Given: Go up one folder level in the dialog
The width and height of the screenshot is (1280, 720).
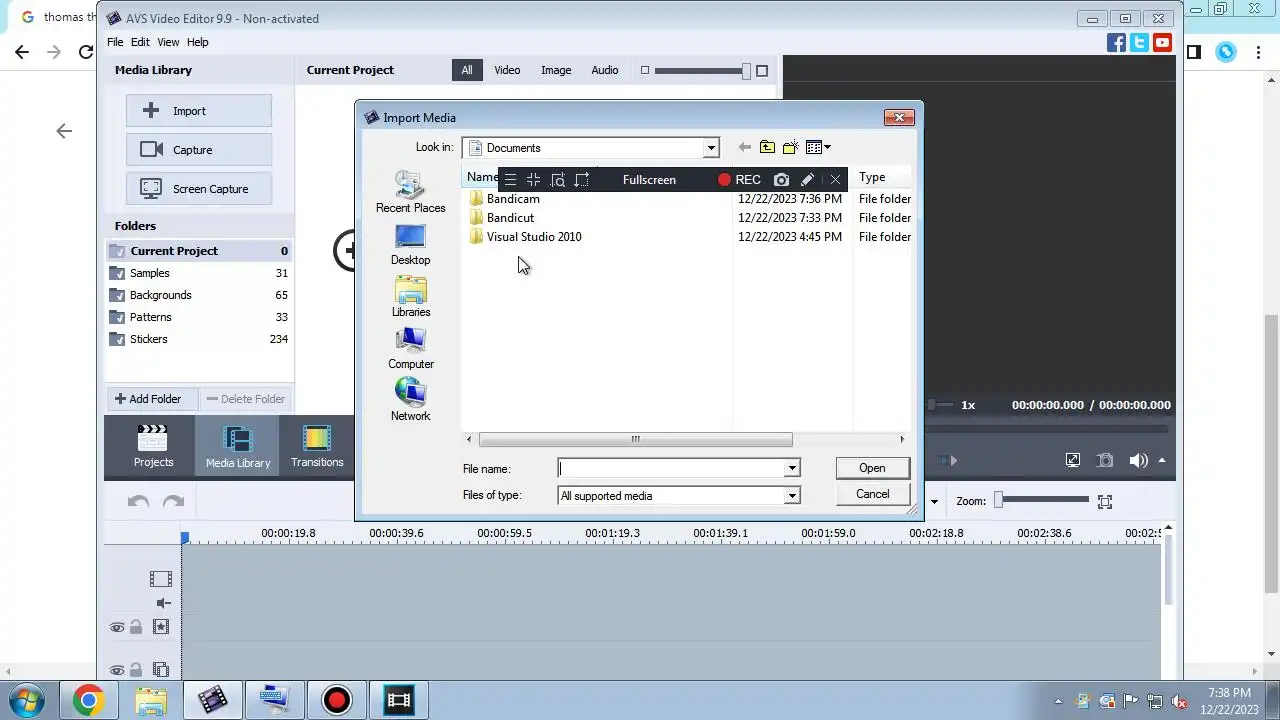Looking at the screenshot, I should (767, 148).
